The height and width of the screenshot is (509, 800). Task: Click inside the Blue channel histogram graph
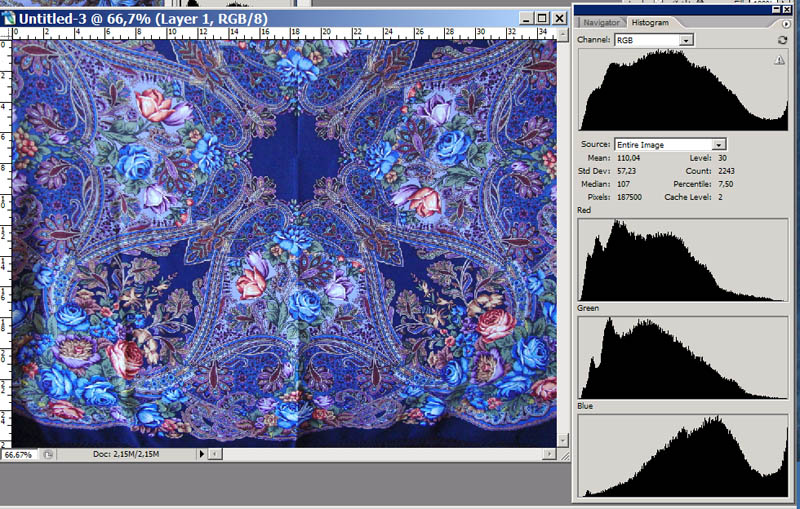[682, 455]
